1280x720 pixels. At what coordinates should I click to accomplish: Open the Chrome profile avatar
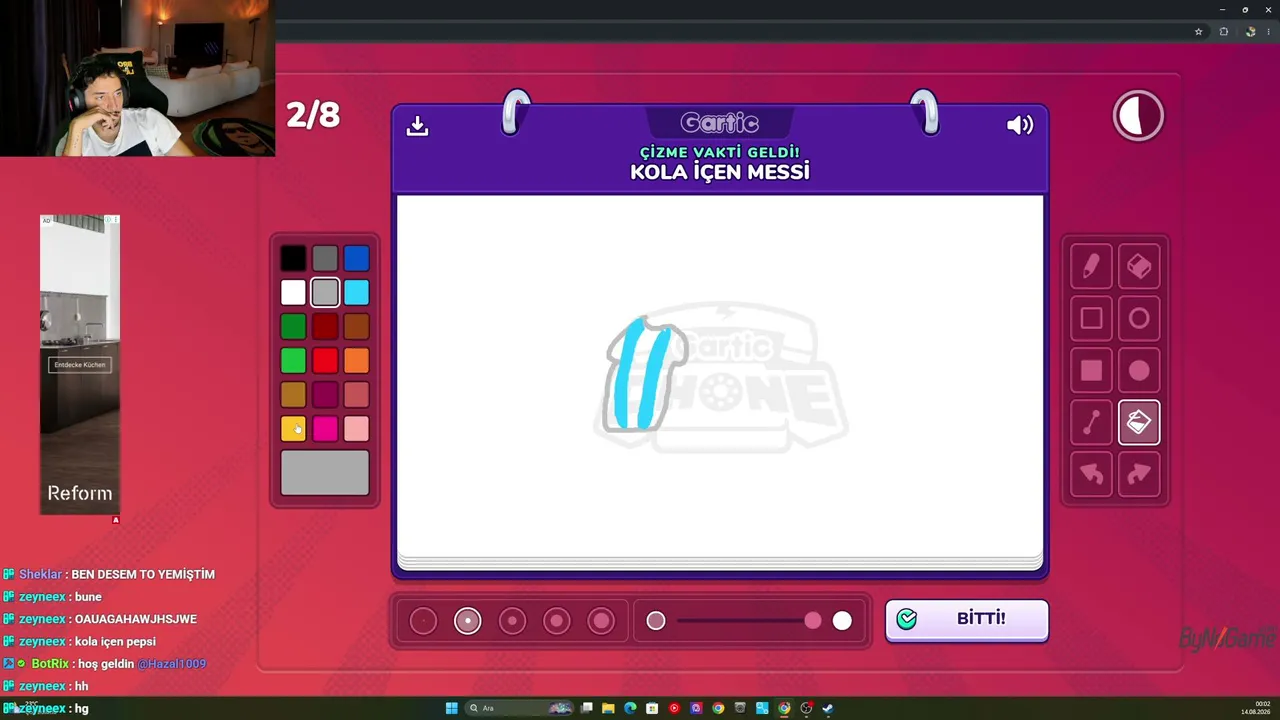[1250, 31]
